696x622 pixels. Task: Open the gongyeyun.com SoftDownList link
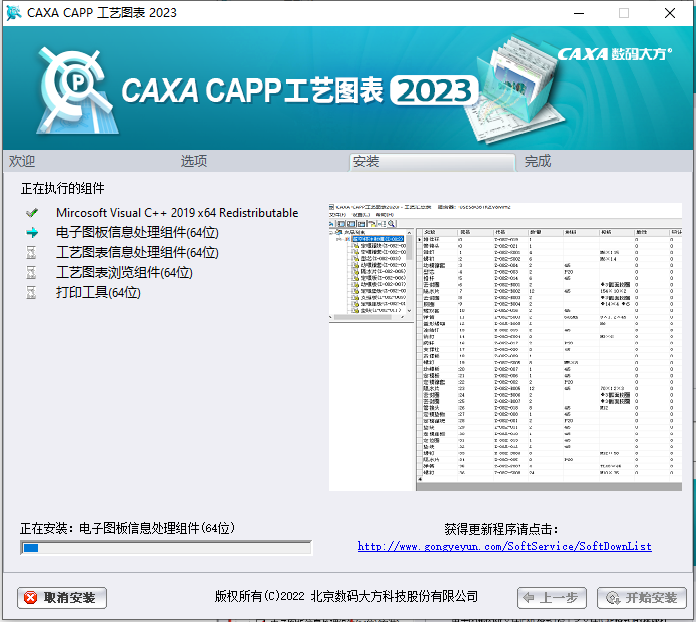pos(504,547)
